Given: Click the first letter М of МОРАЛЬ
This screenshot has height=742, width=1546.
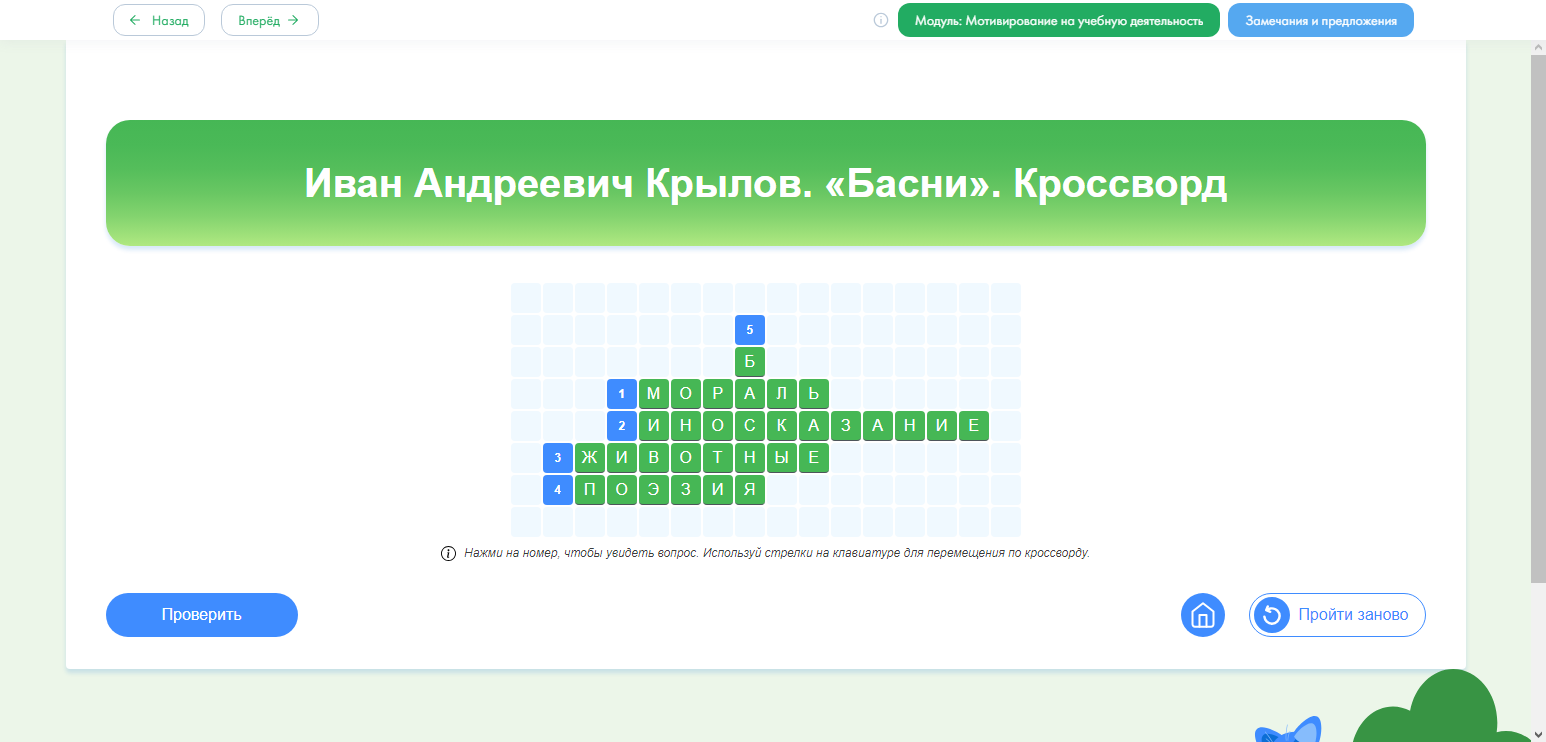Looking at the screenshot, I should point(653,394).
